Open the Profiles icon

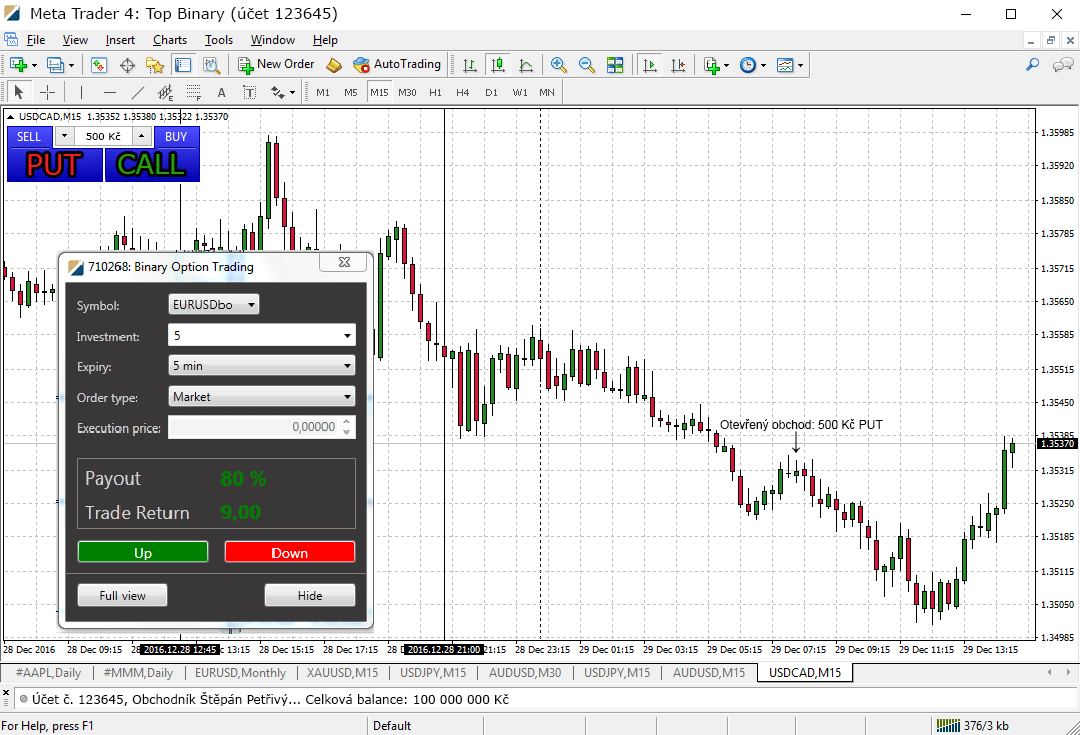tap(55, 65)
